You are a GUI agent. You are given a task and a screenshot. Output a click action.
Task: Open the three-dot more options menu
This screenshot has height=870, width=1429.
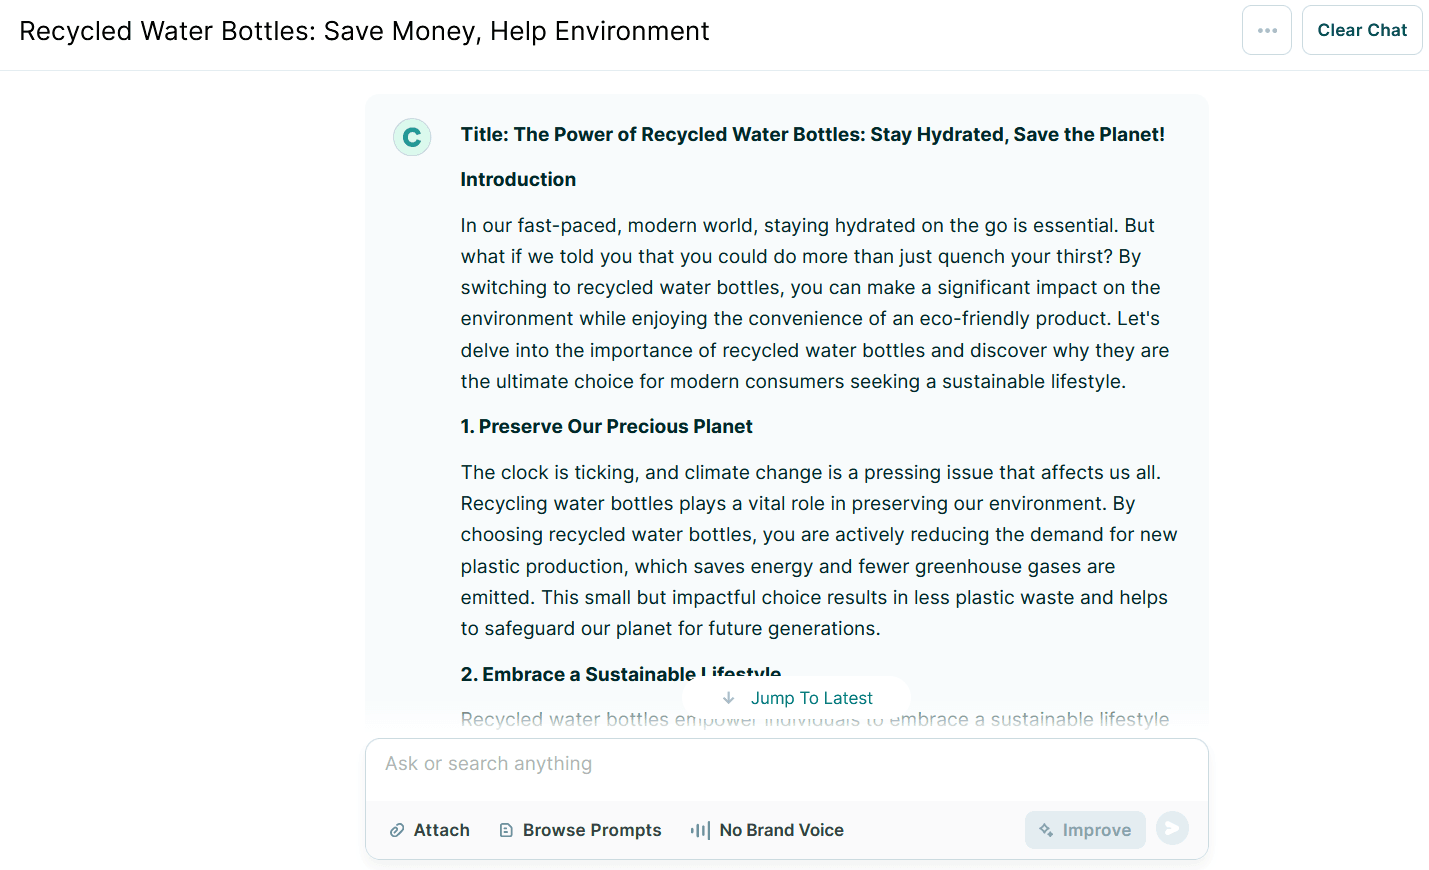click(1267, 30)
